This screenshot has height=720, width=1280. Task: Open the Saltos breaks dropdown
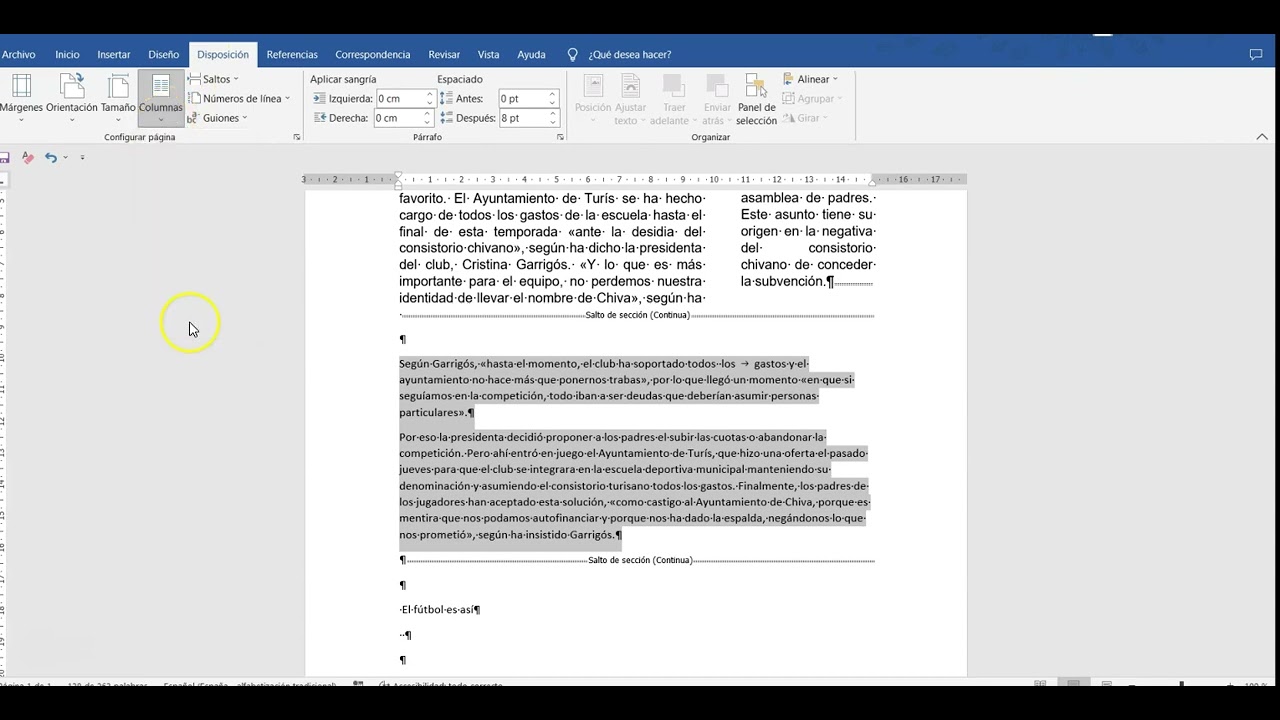click(x=213, y=79)
